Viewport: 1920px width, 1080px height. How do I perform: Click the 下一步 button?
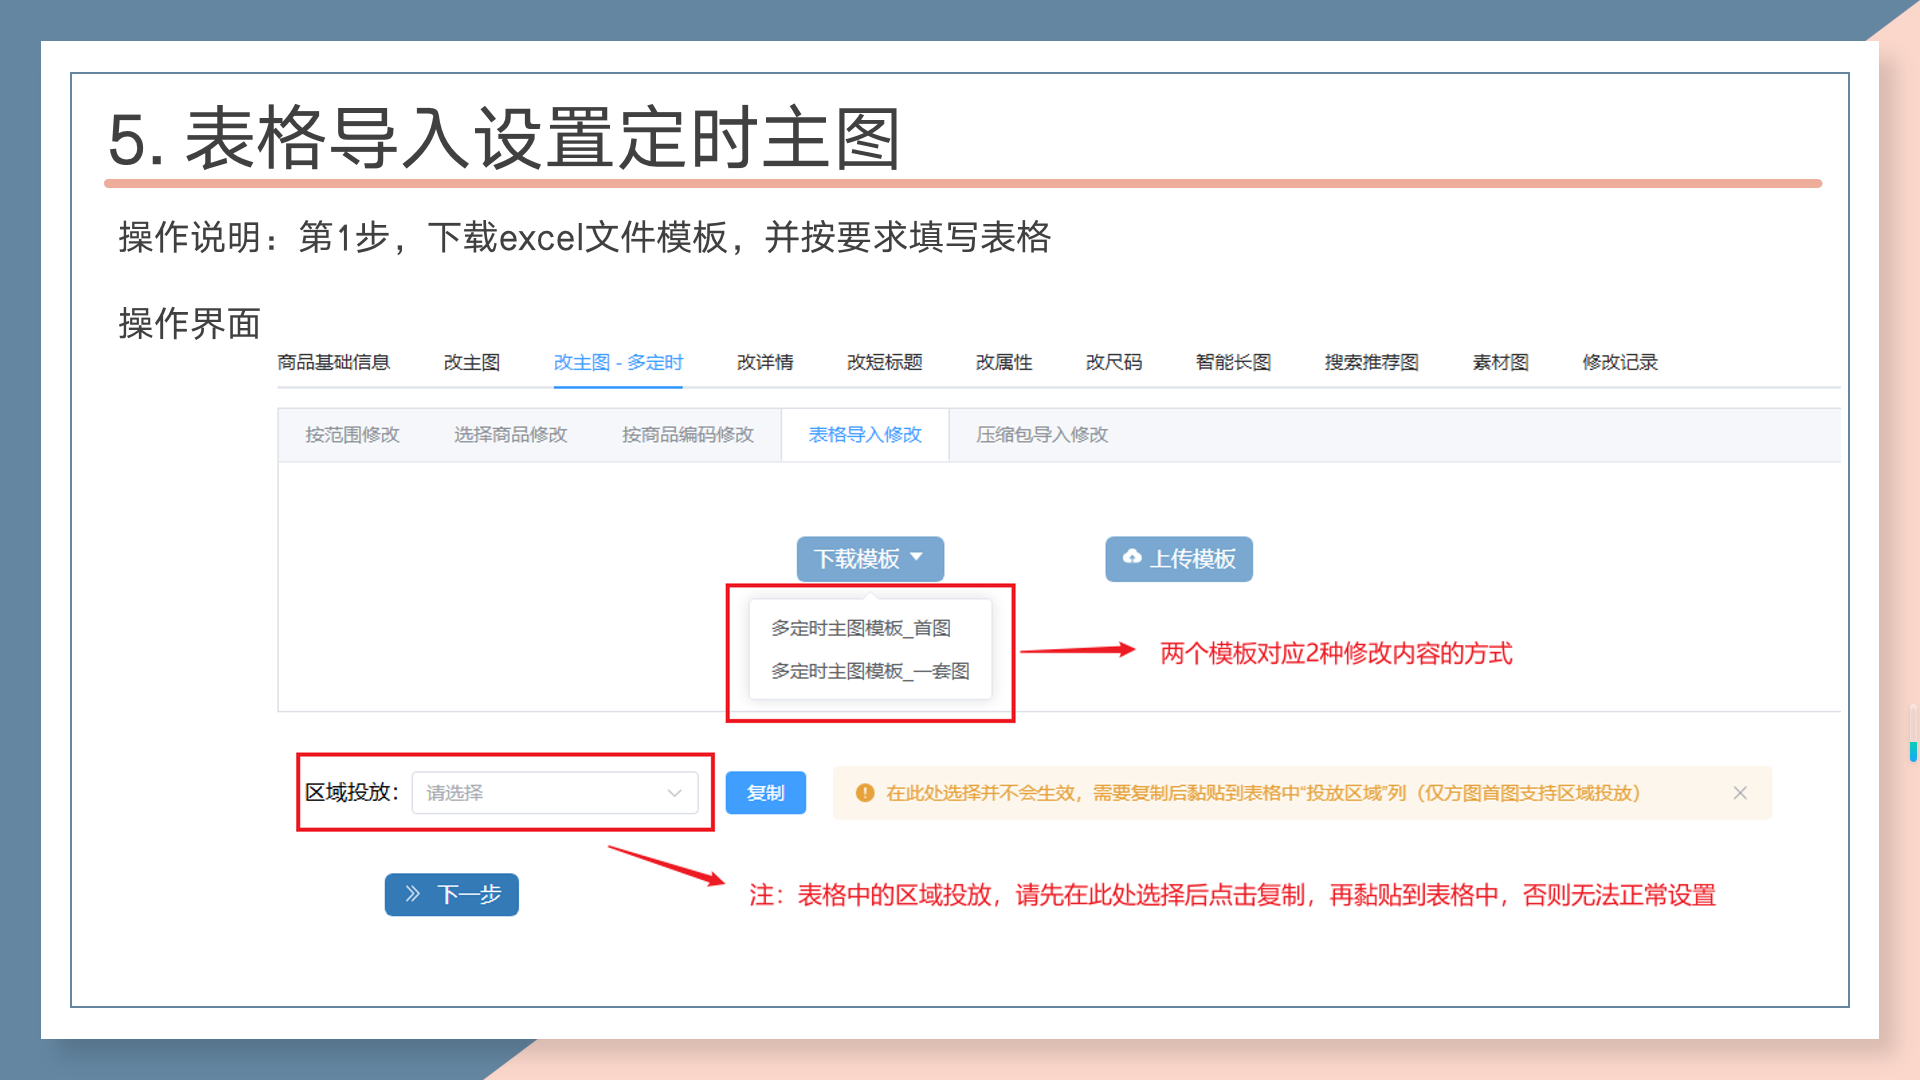[452, 894]
